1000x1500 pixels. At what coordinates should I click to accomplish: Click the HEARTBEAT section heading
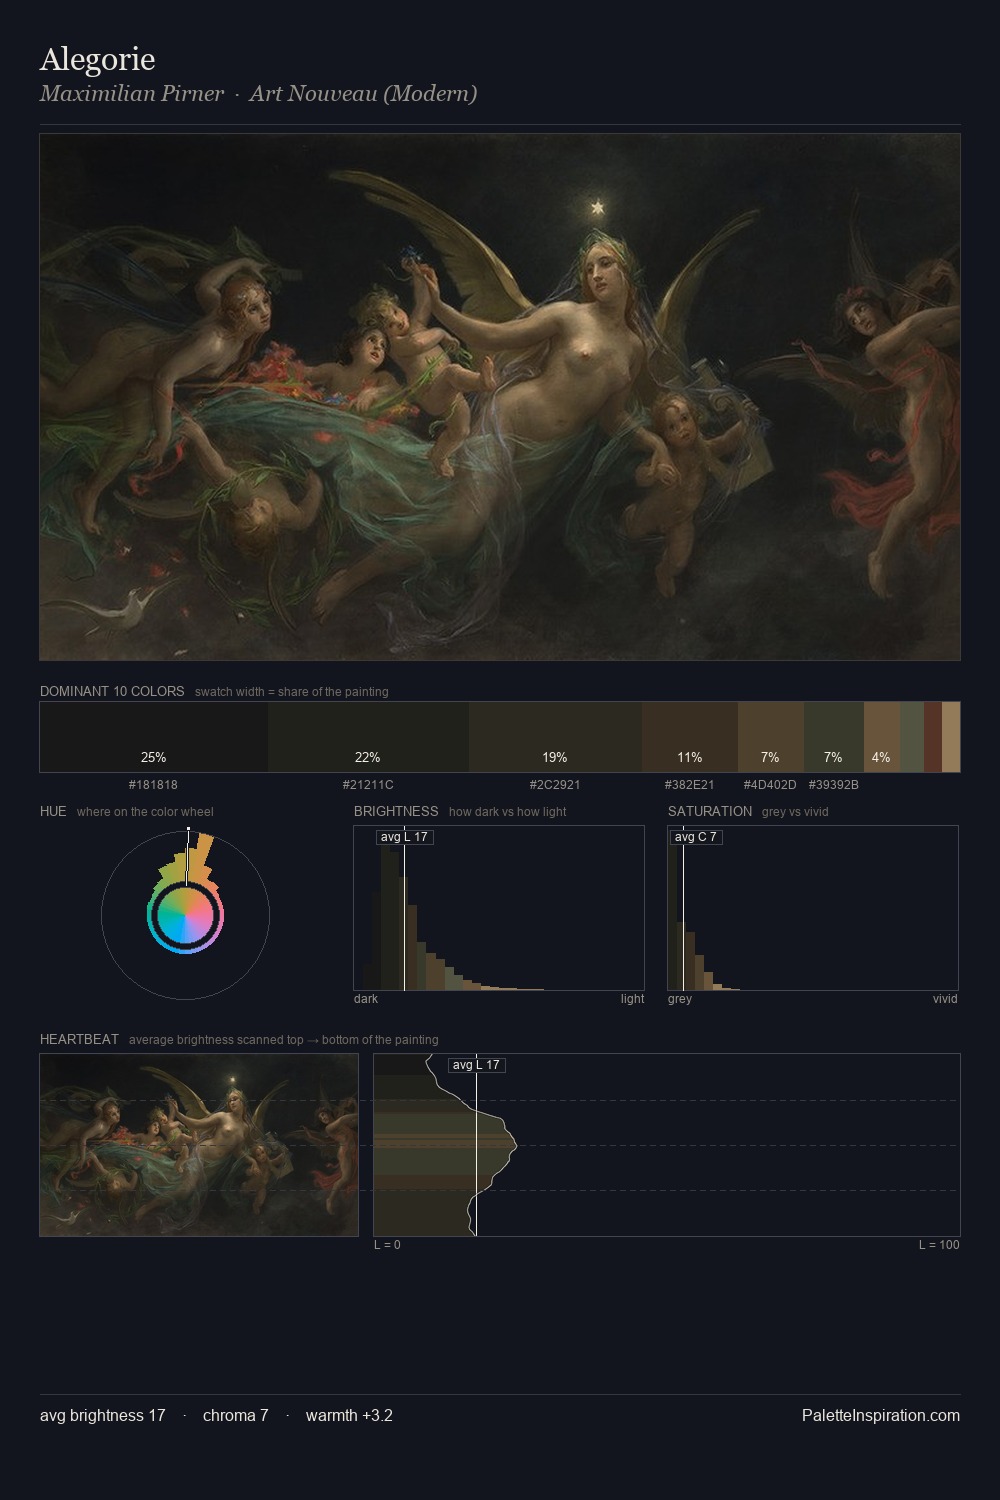[79, 1039]
